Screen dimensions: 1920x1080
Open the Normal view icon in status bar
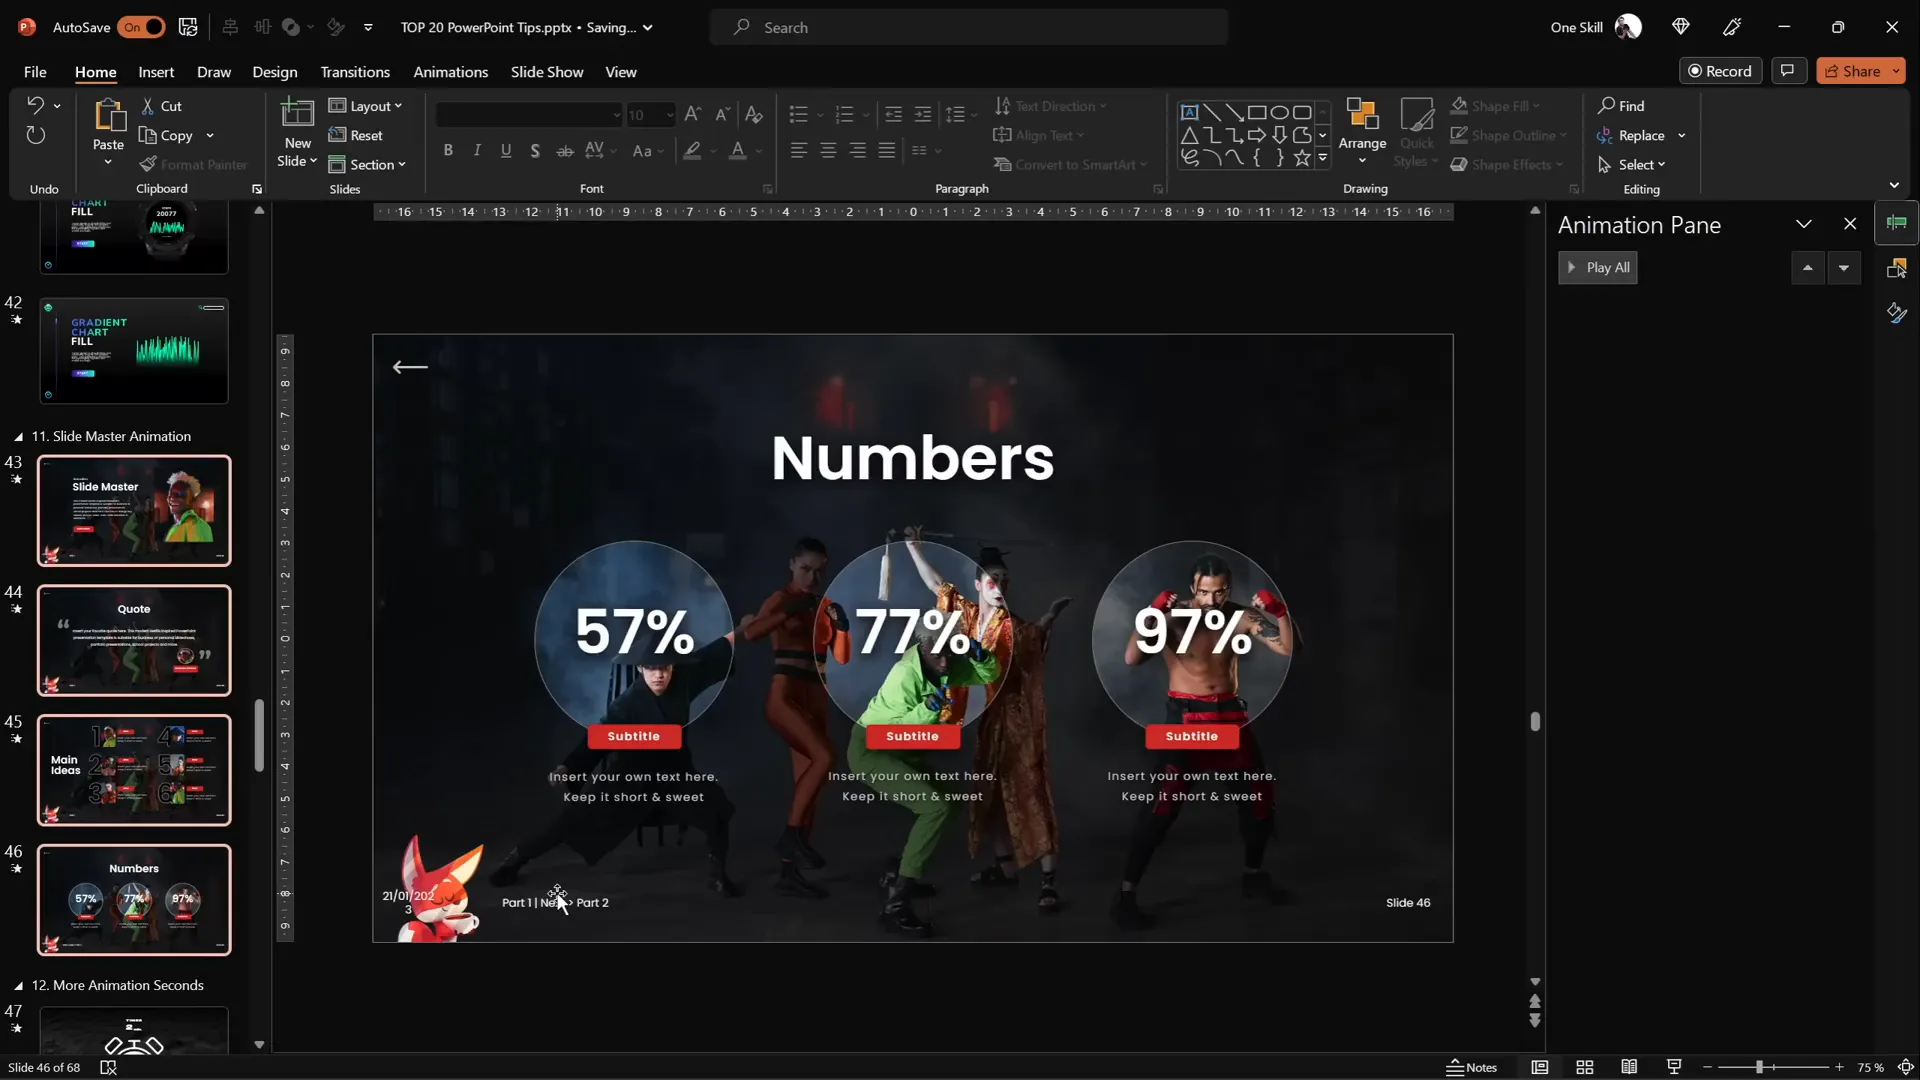(1540, 1067)
